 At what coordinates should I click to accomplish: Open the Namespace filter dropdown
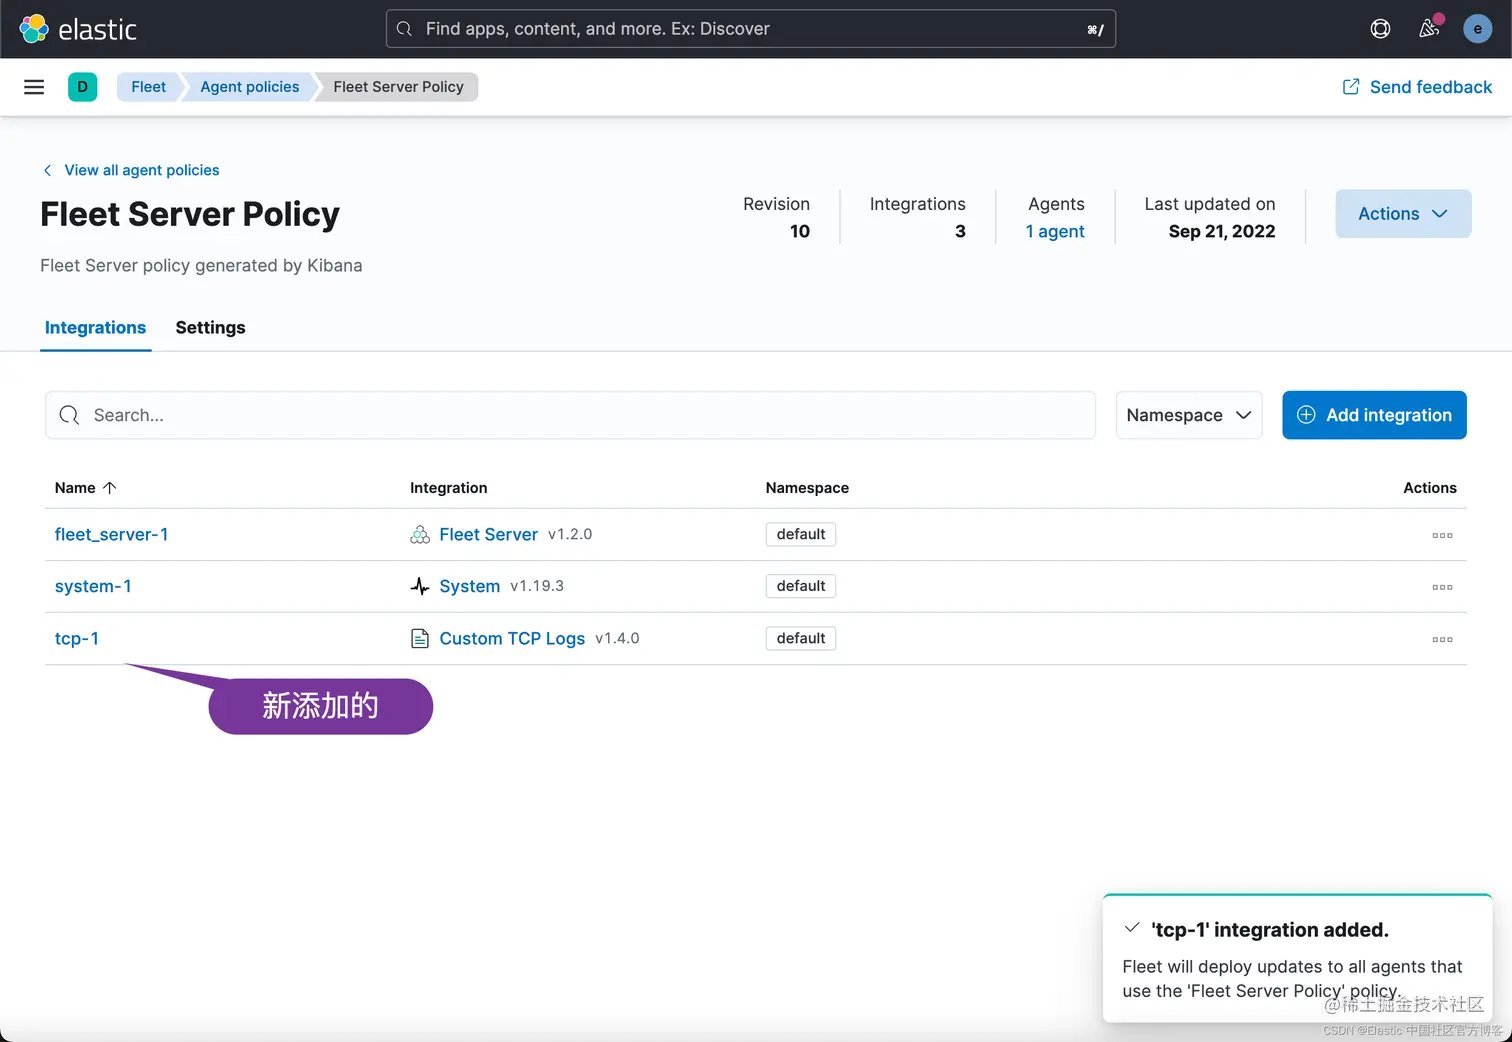pos(1189,415)
